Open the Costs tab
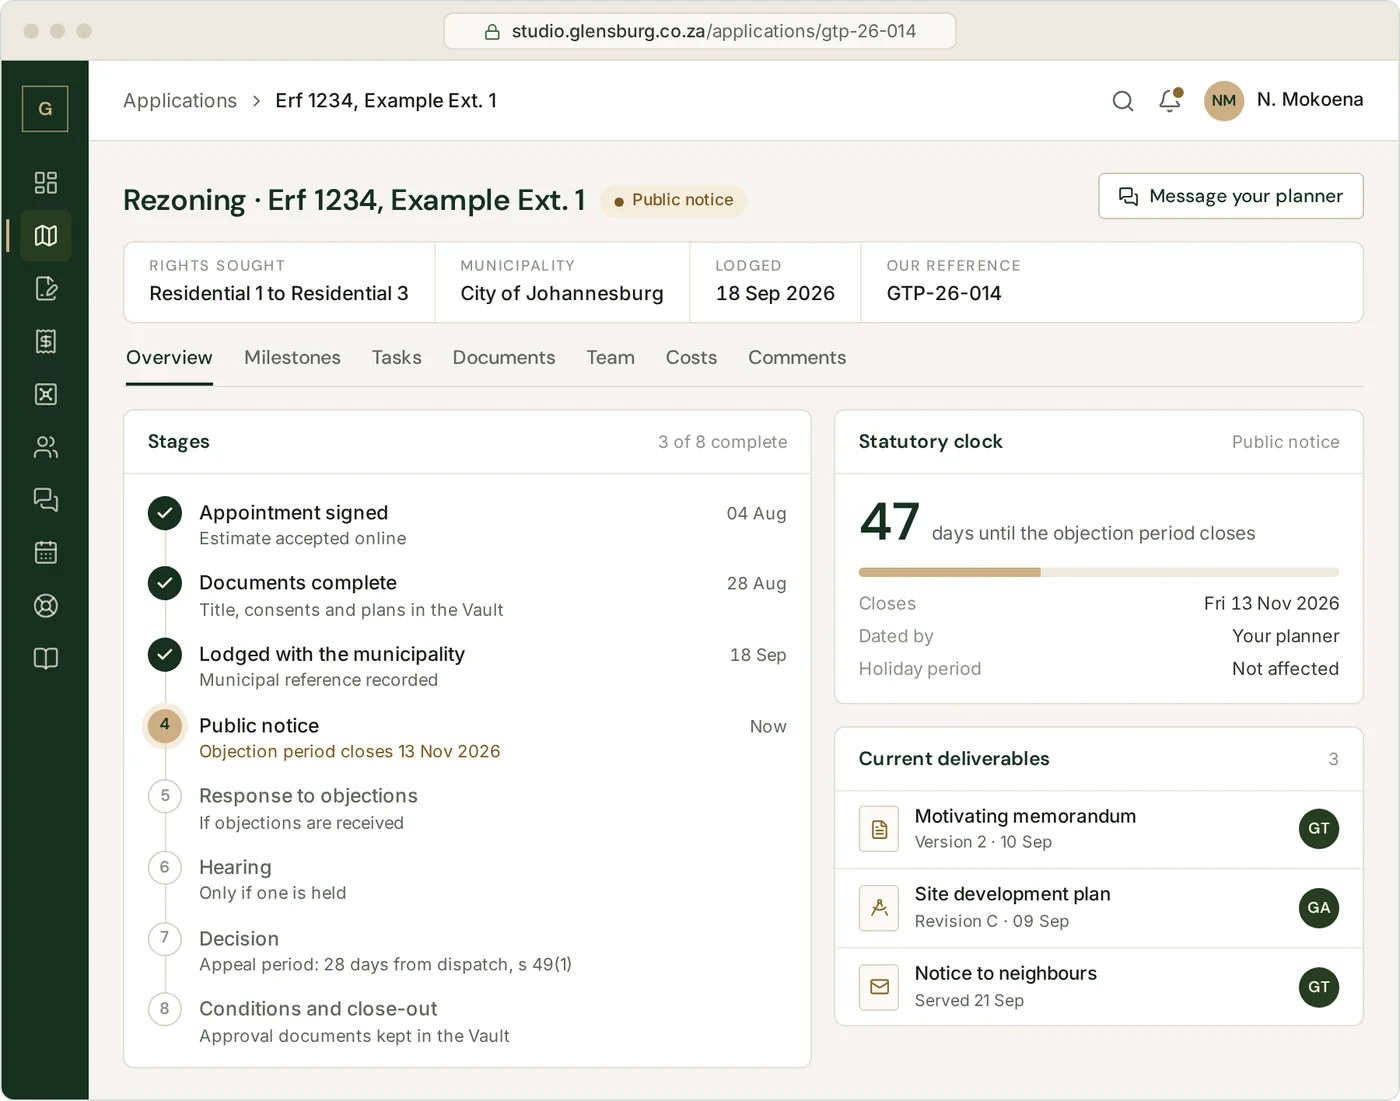The image size is (1400, 1101). click(691, 358)
